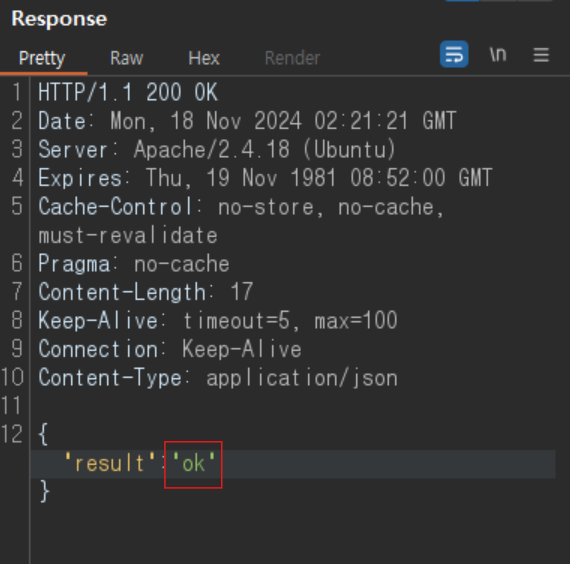Open the response hamburger options menu

tap(541, 55)
